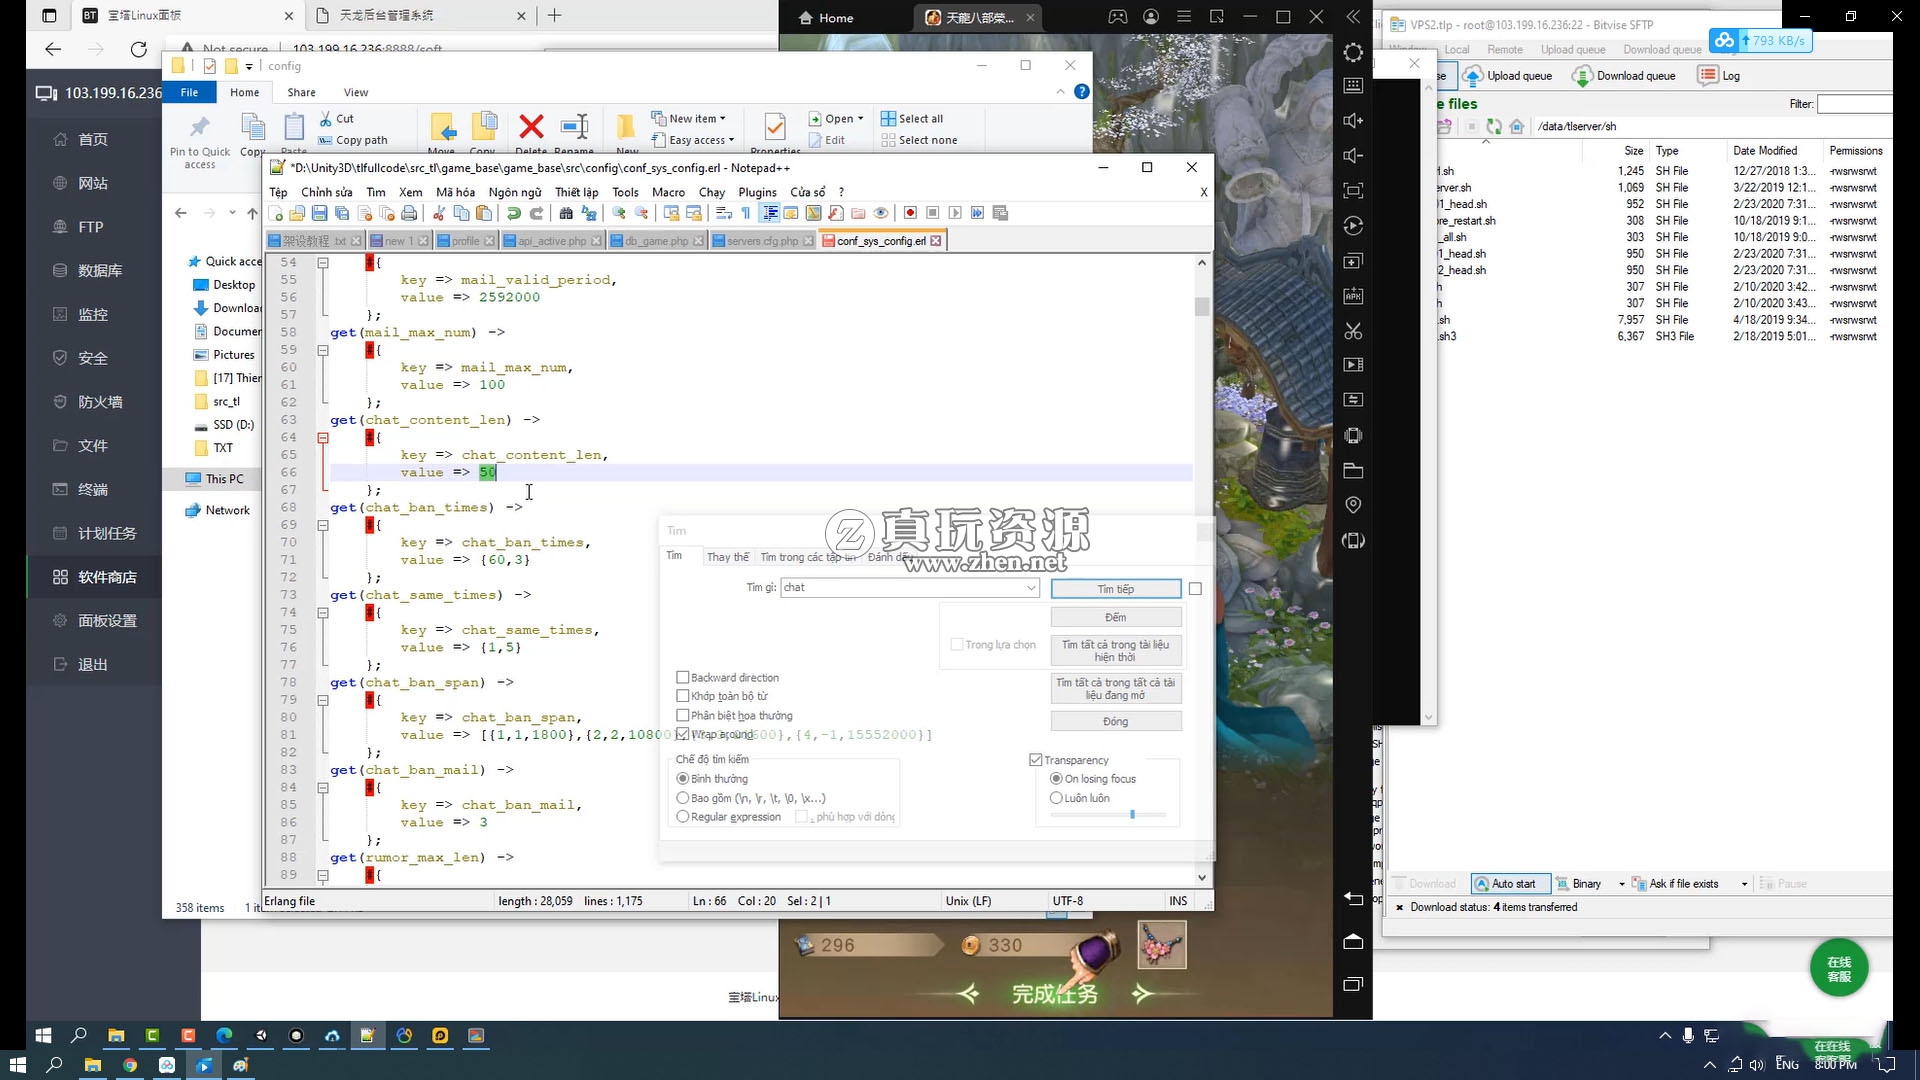The width and height of the screenshot is (1920, 1080).
Task: Click Redo arrow in Notepad++ toolbar
Action: click(536, 213)
